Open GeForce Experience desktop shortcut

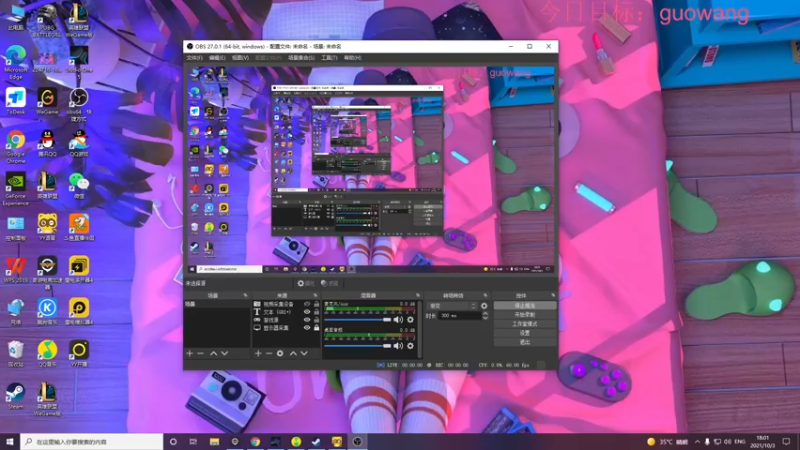click(16, 189)
